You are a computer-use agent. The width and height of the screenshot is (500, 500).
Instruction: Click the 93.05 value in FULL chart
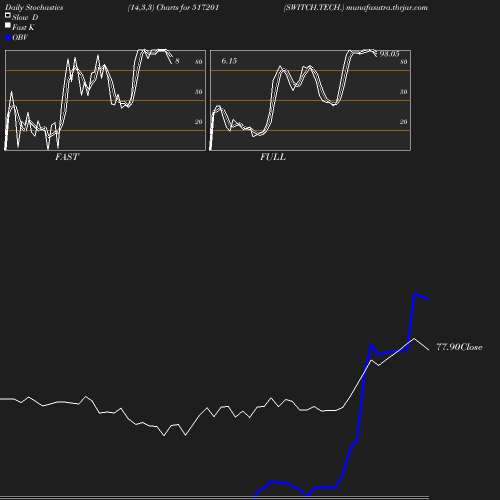point(389,54)
